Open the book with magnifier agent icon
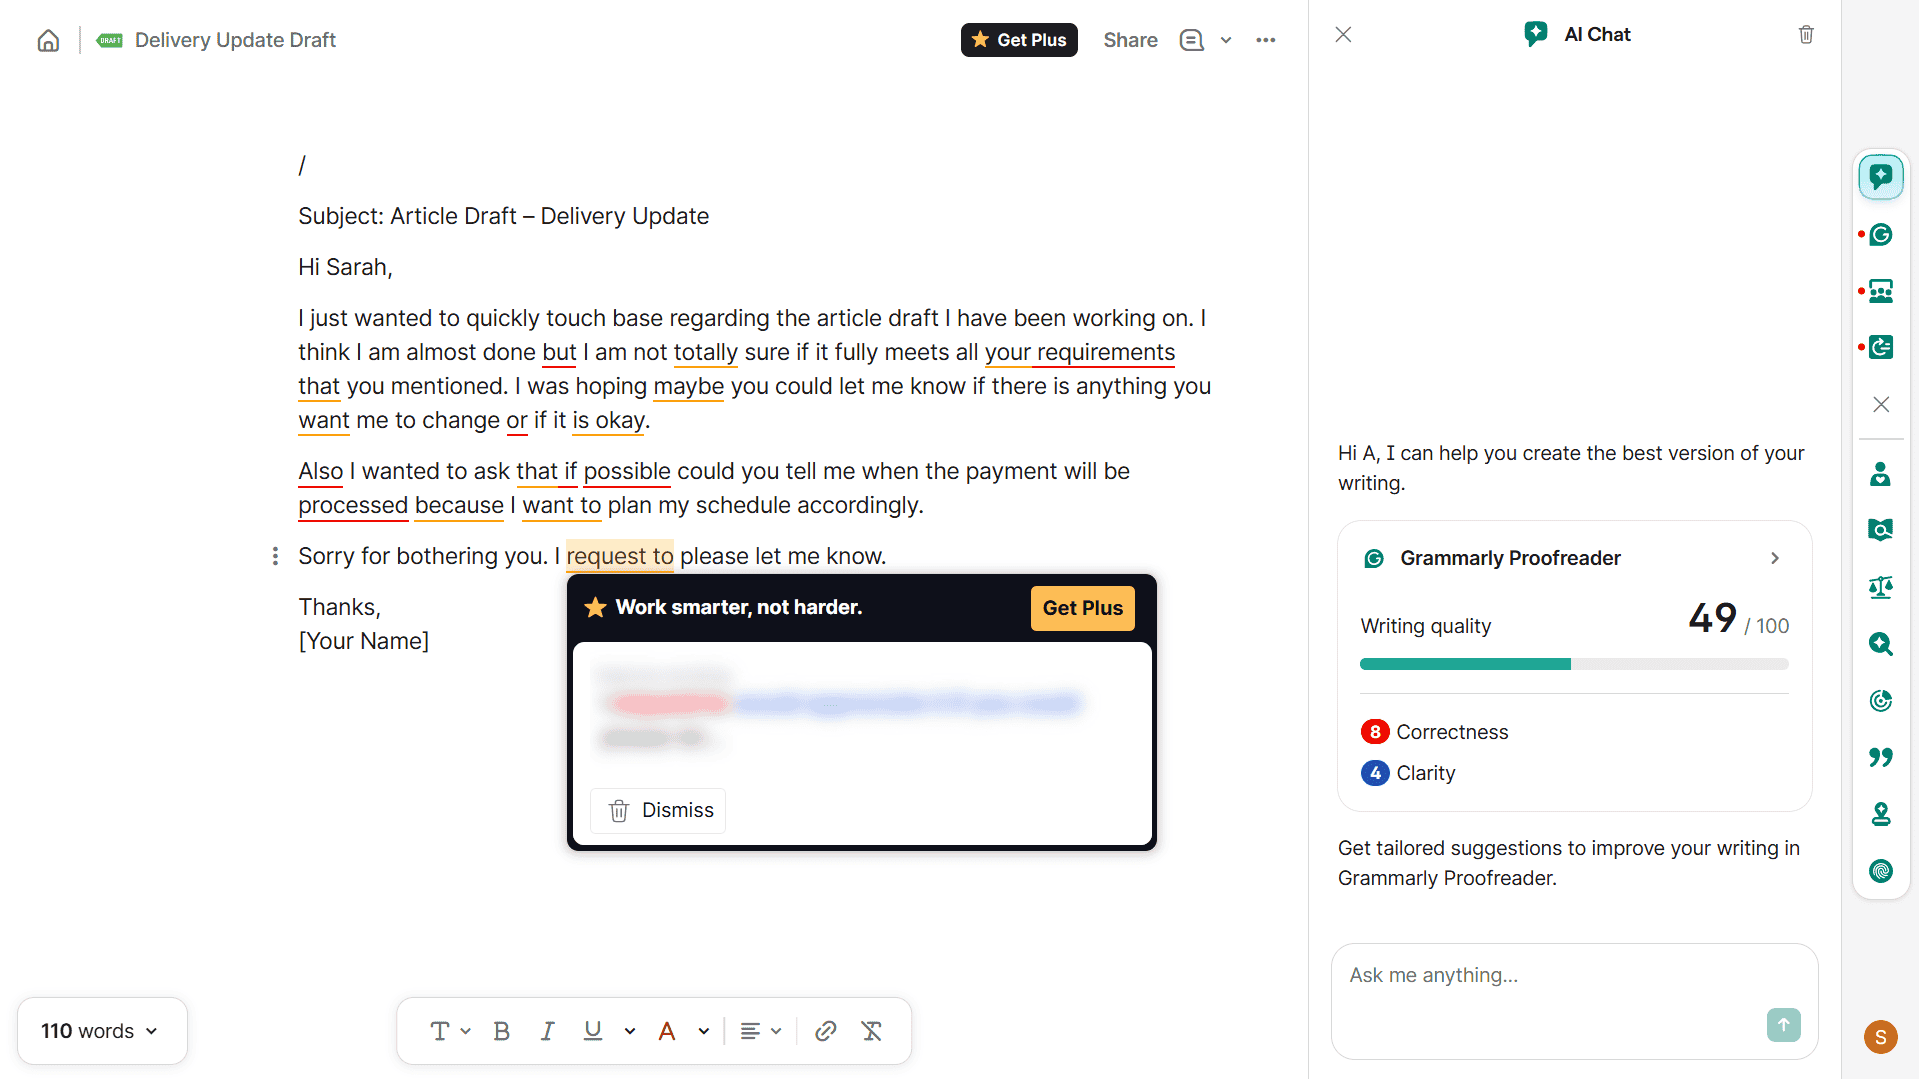The image size is (1919, 1079). 1881,530
